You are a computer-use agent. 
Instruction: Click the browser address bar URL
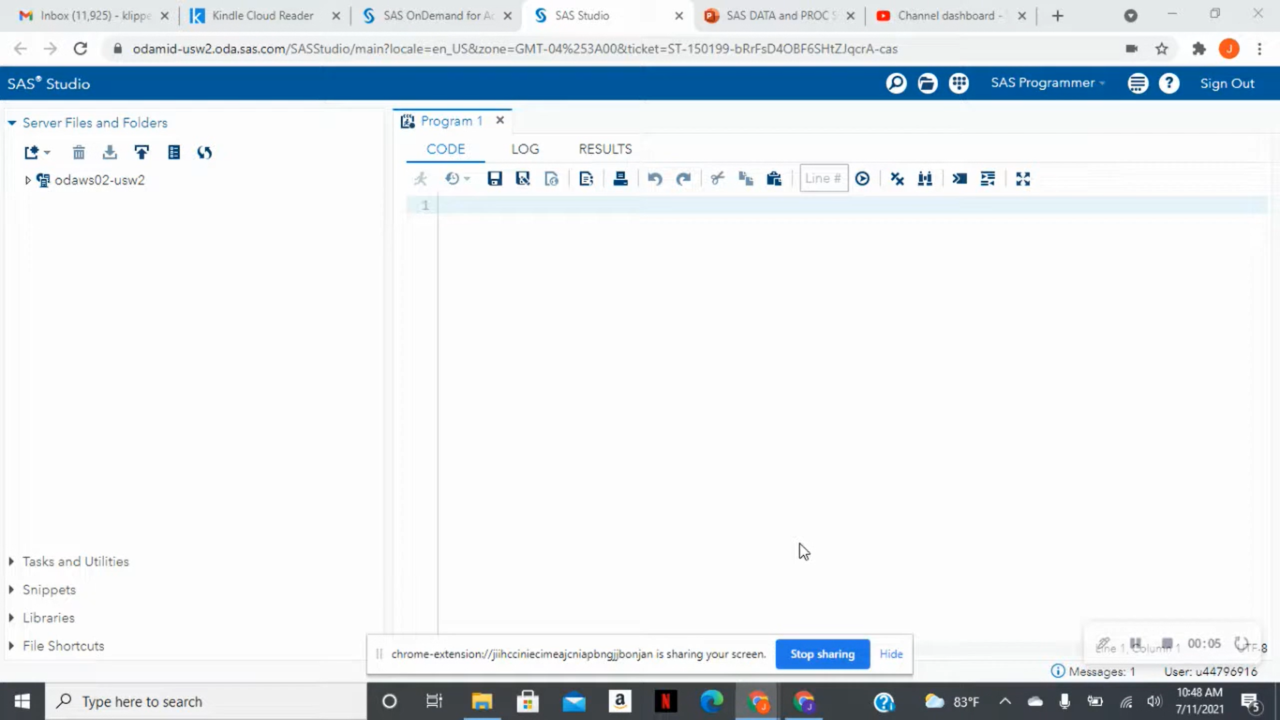click(x=515, y=48)
